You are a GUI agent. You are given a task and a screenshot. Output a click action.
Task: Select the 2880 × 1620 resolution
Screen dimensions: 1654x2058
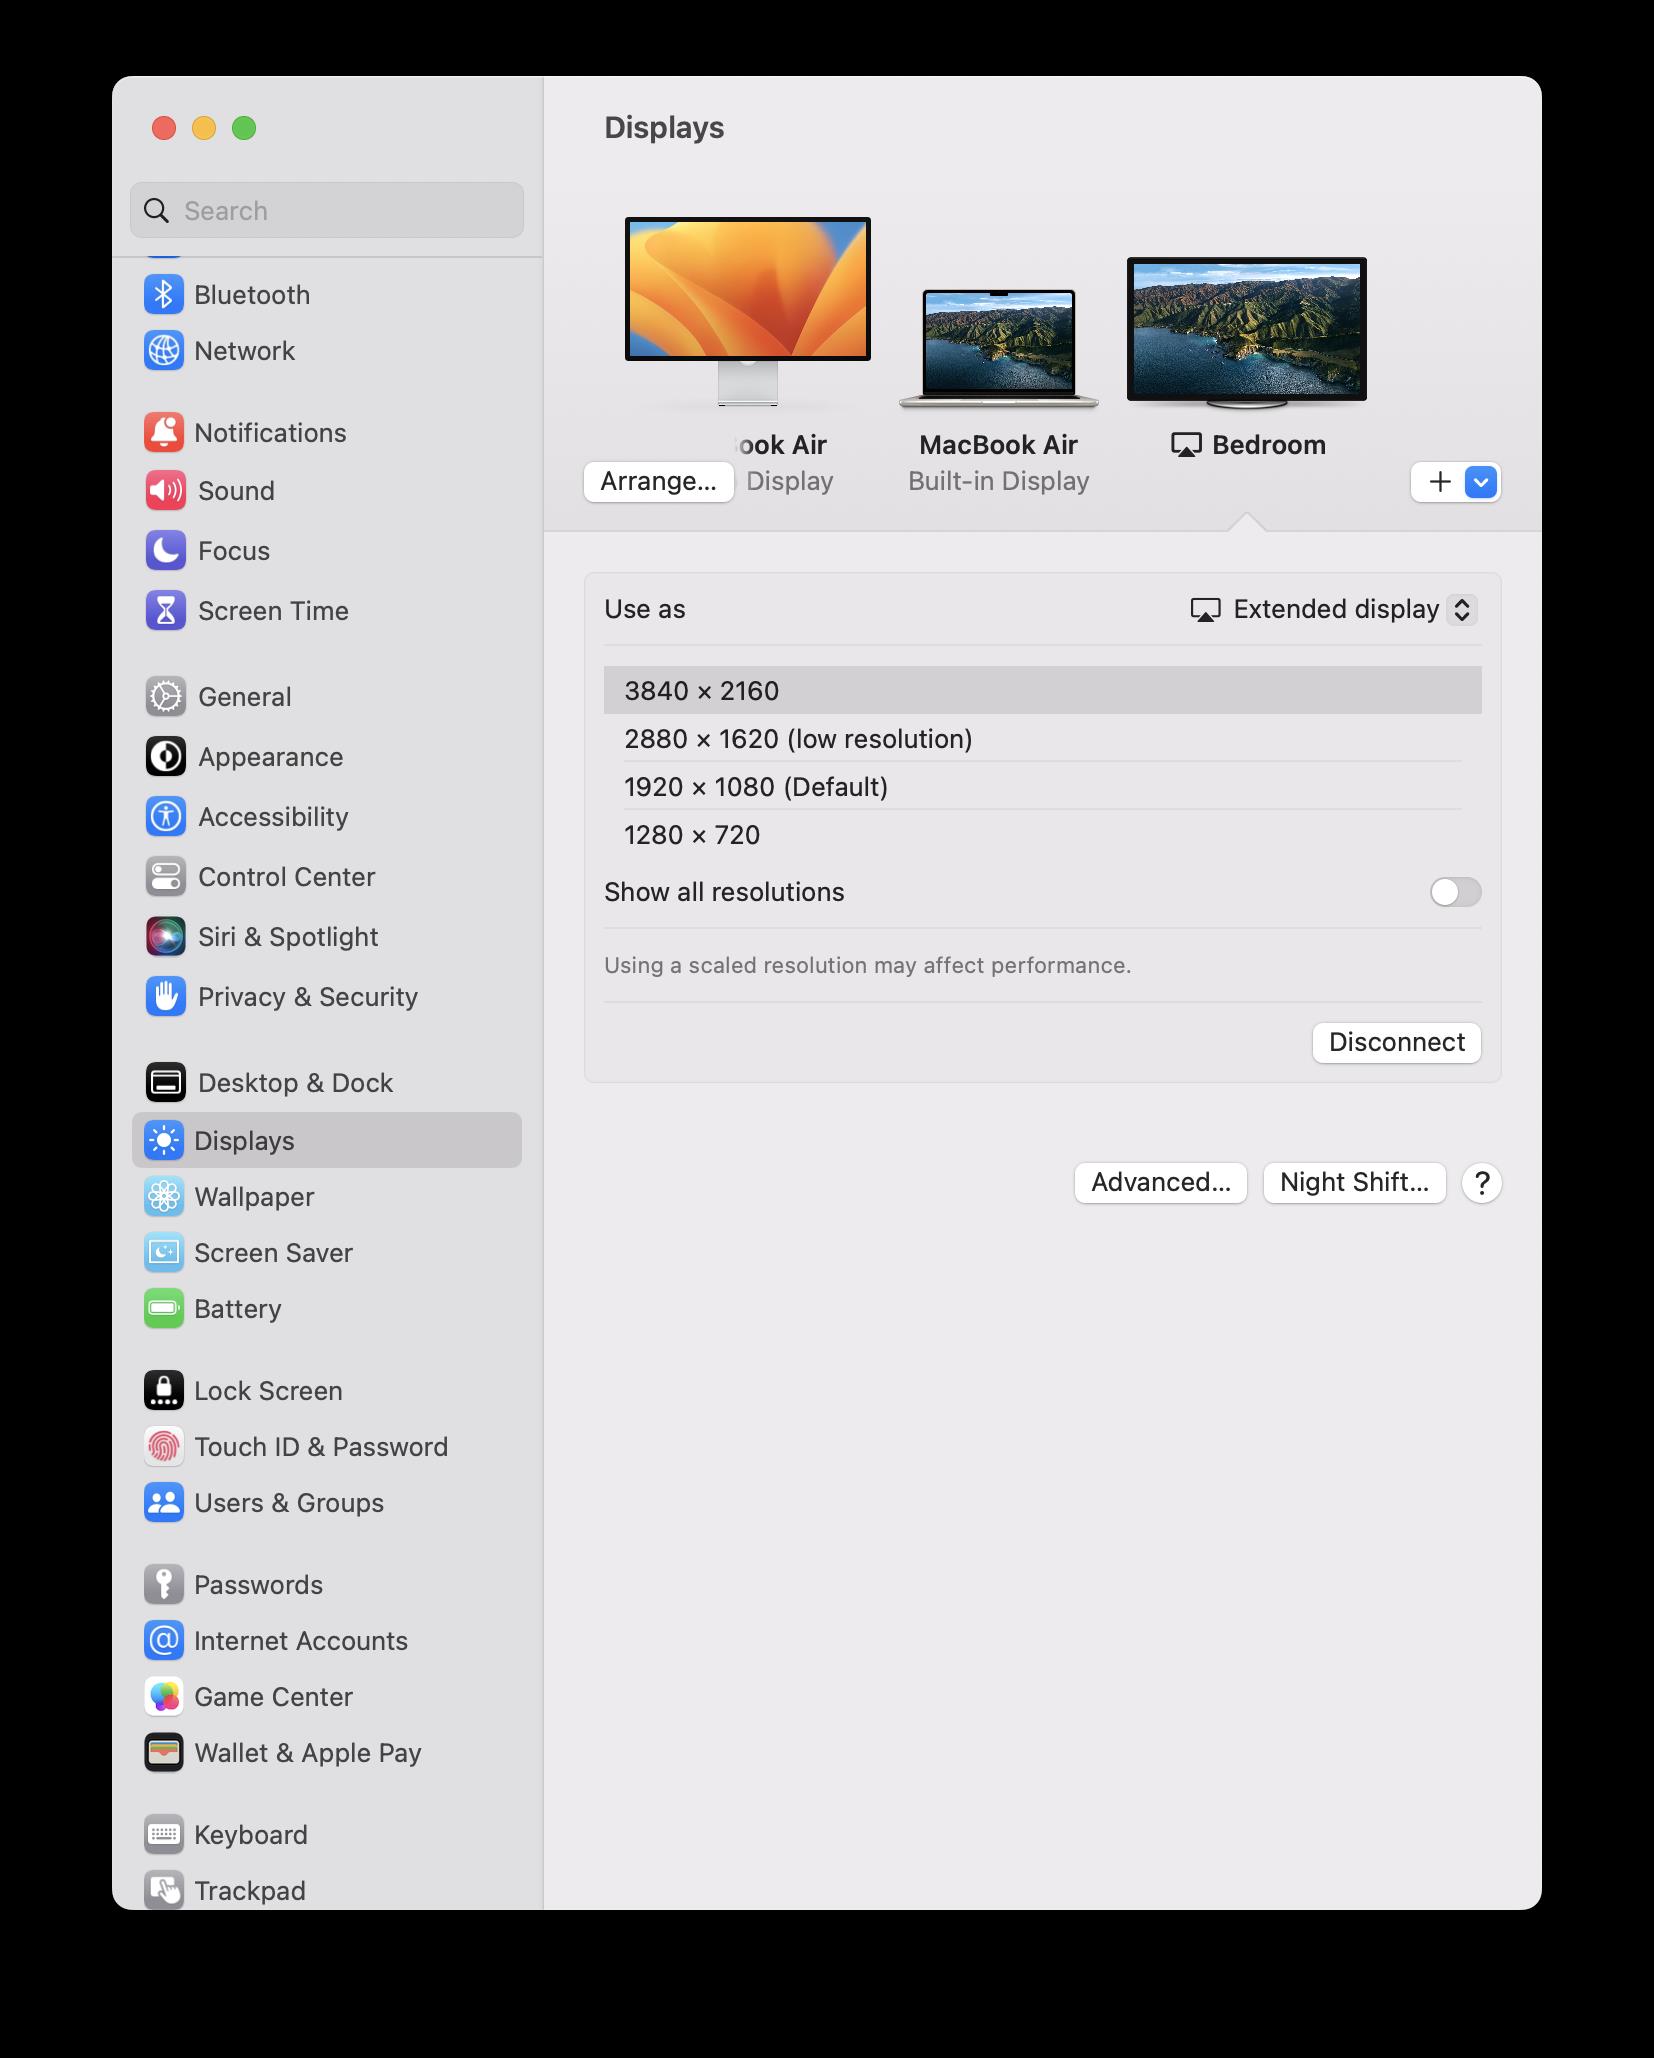tap(798, 738)
